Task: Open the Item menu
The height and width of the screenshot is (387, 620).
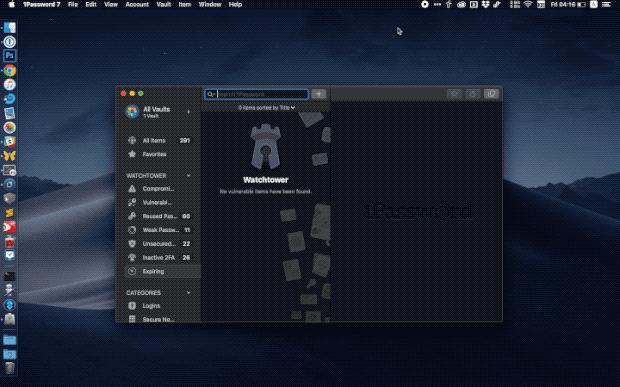Action: [x=185, y=4]
